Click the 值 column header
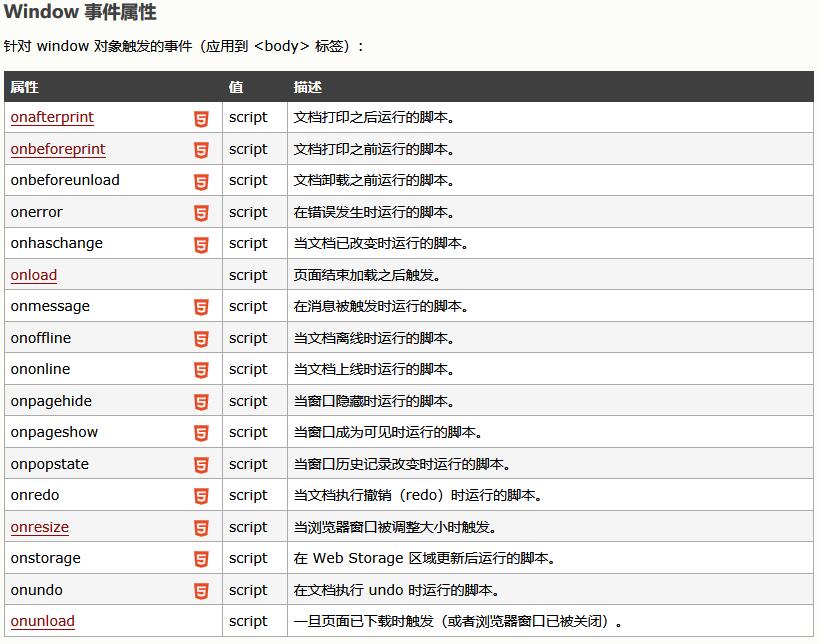Image resolution: width=820 pixels, height=644 pixels. 235,87
